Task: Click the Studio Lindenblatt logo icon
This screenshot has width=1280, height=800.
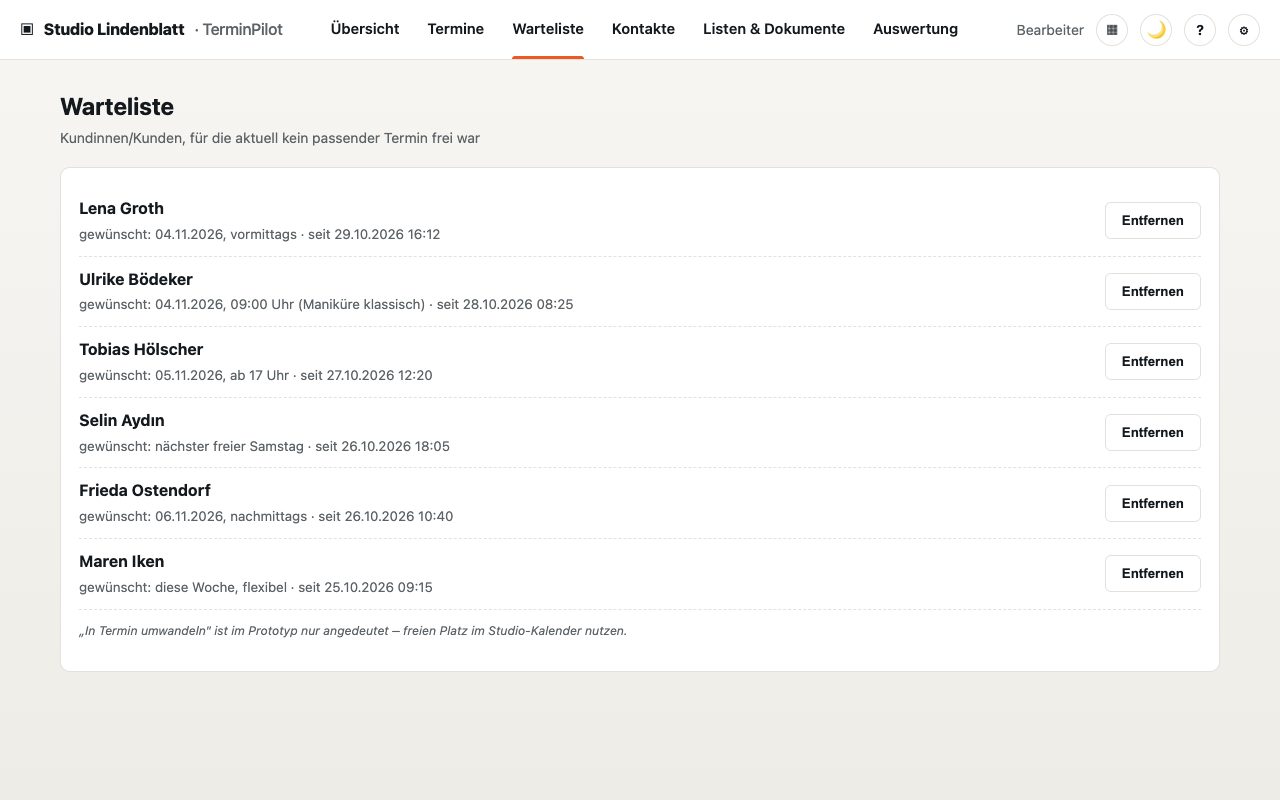Action: pos(27,29)
